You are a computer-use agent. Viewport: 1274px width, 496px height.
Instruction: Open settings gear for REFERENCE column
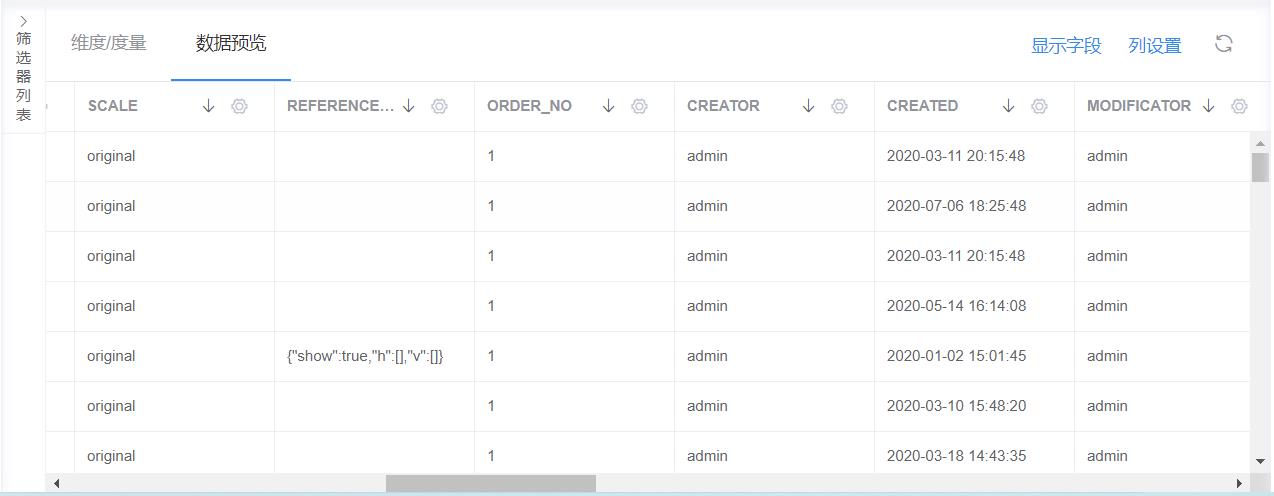[439, 106]
